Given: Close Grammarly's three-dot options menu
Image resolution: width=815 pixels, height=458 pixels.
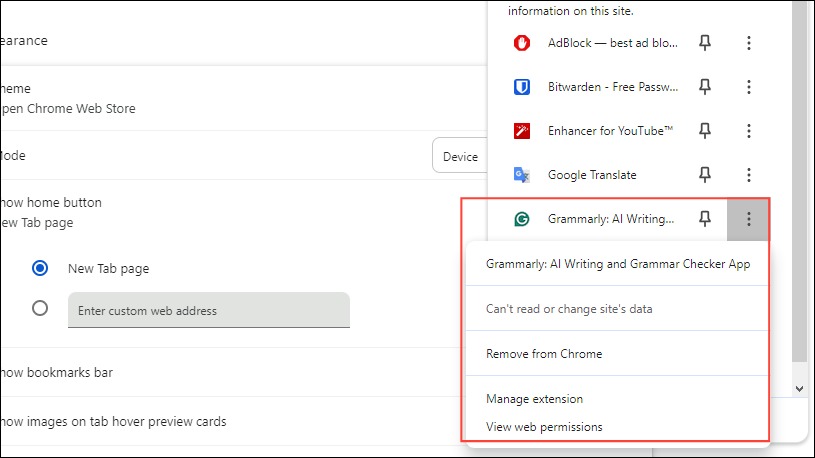Looking at the screenshot, I should pyautogui.click(x=748, y=219).
